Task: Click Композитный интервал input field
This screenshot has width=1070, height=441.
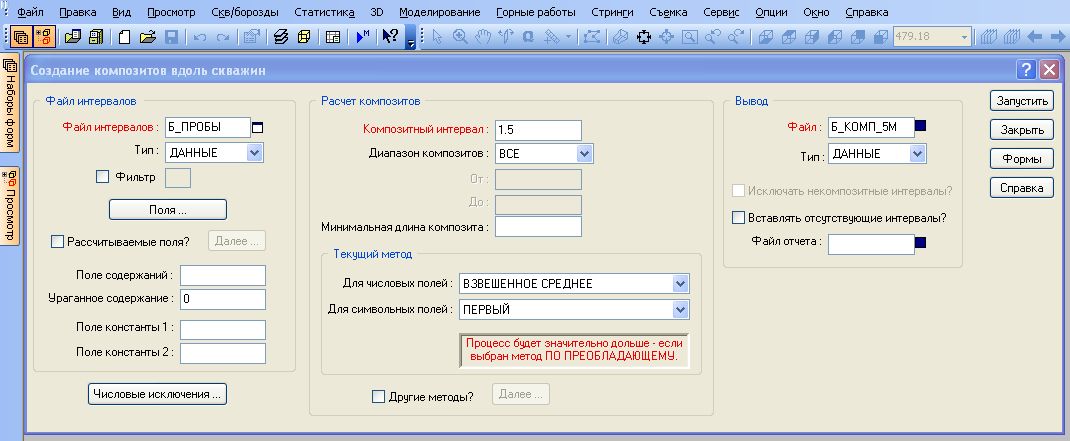Action: tap(538, 130)
